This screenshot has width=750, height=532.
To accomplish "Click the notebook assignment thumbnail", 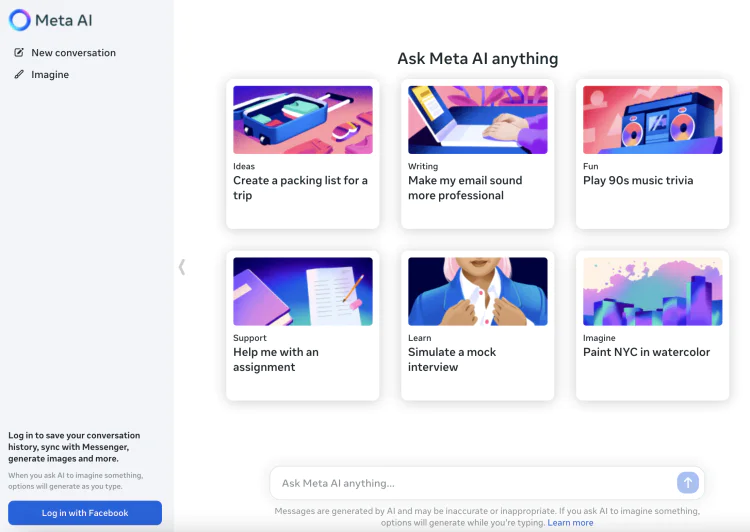I will (303, 291).
